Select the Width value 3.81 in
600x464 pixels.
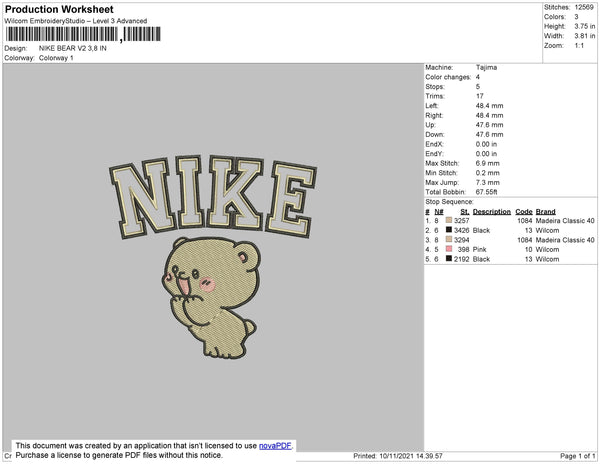[x=584, y=36]
